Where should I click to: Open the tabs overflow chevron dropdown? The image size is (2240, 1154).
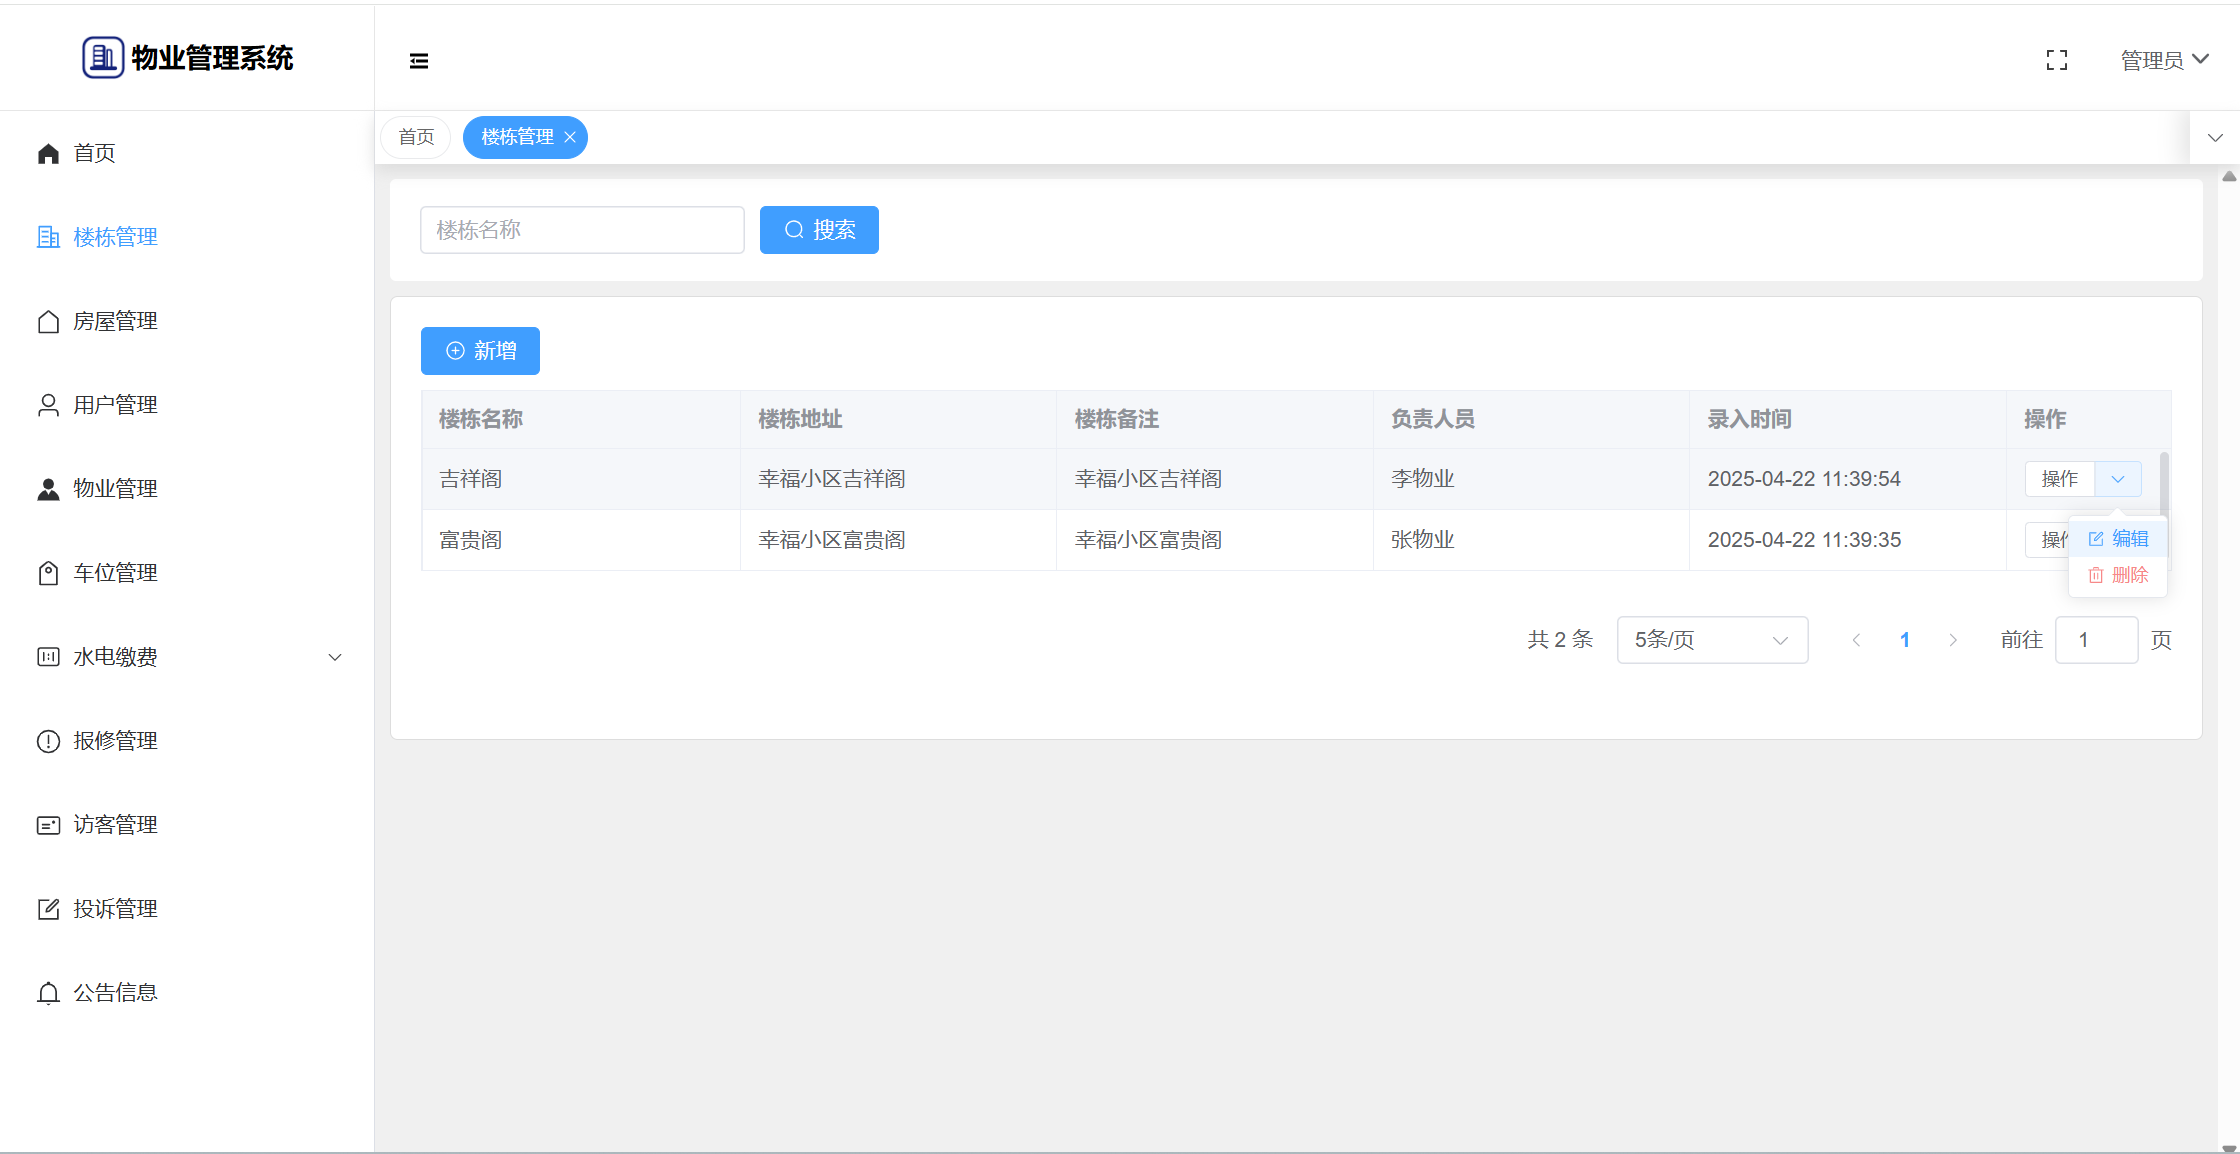[x=2215, y=138]
